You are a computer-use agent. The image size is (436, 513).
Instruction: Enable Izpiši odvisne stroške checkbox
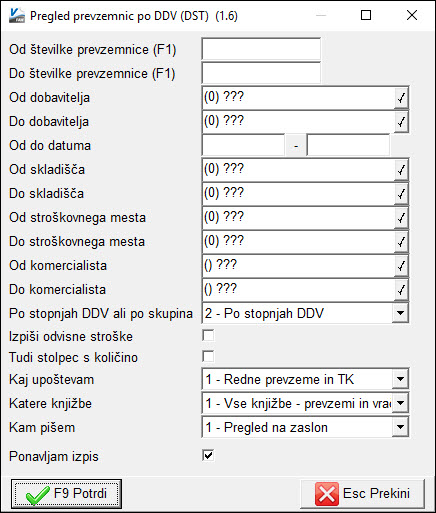click(x=208, y=335)
